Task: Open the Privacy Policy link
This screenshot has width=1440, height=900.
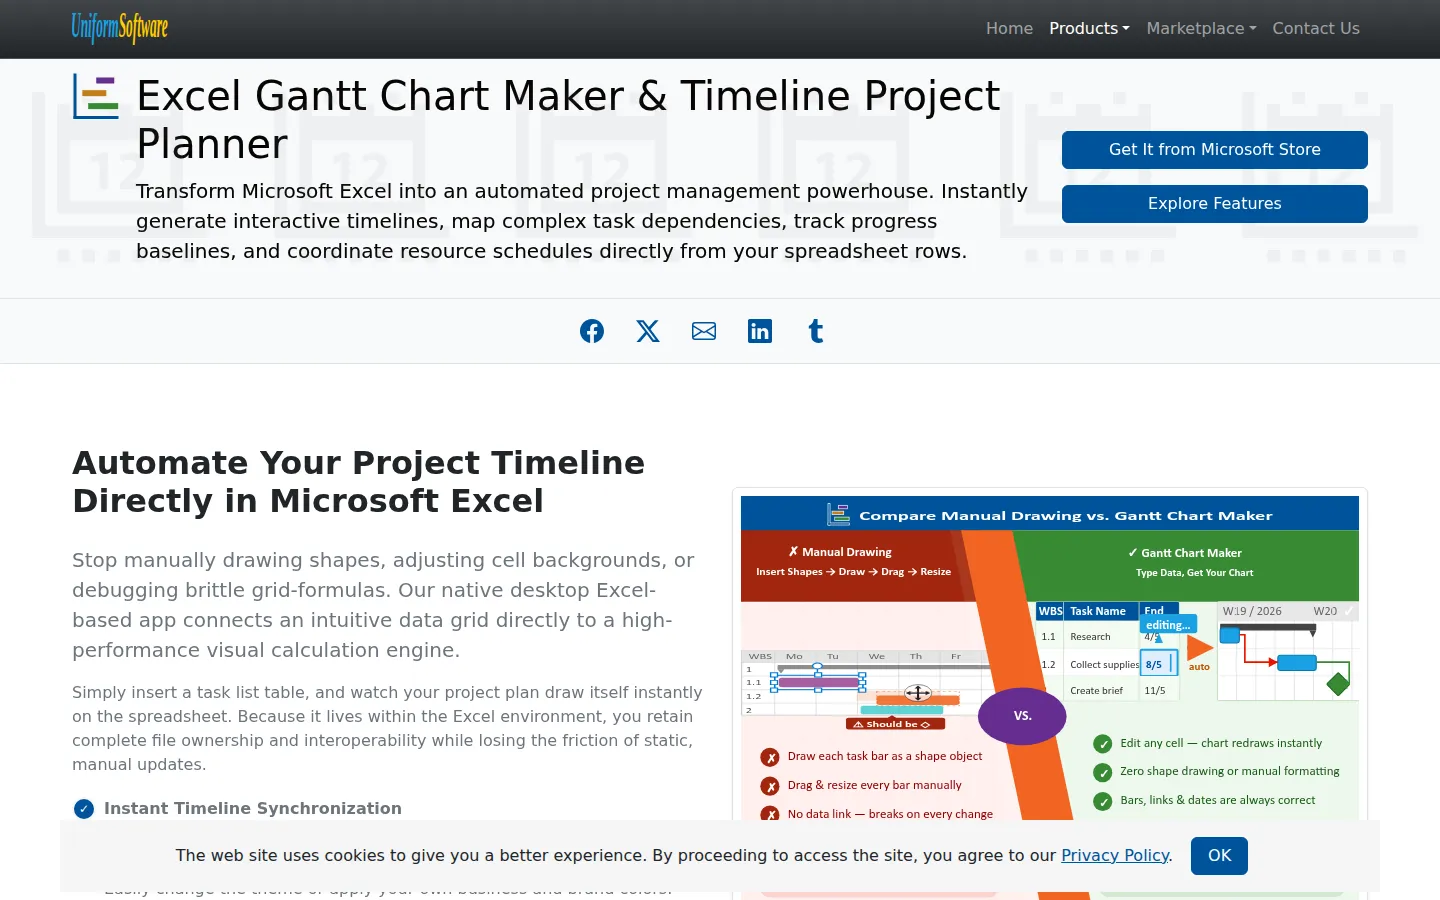Action: (1115, 855)
